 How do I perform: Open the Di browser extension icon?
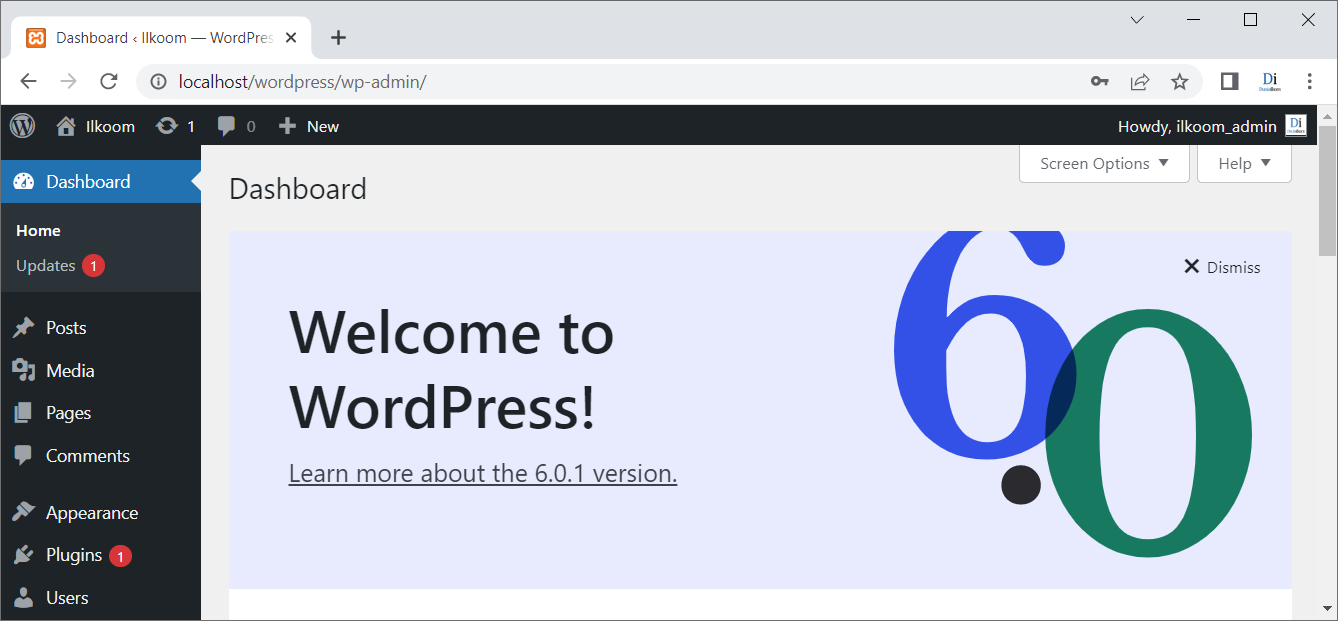pyautogui.click(x=1270, y=82)
